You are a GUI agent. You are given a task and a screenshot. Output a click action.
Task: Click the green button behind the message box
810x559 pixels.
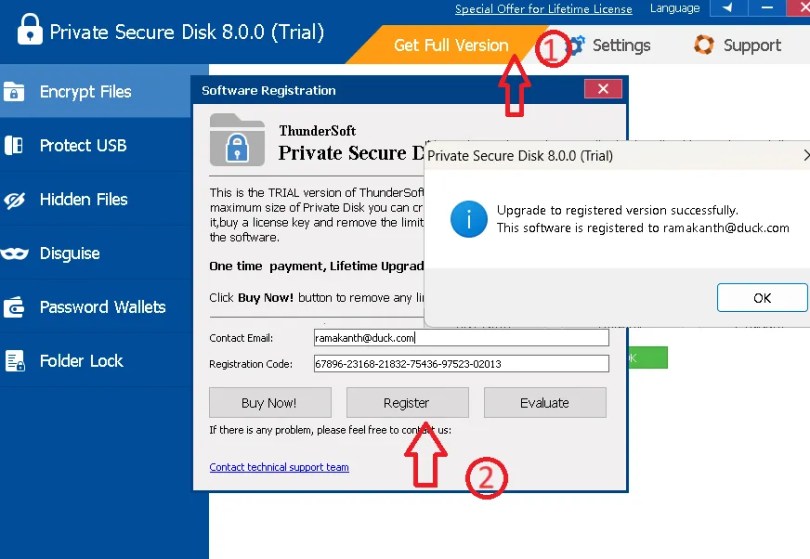click(x=648, y=358)
